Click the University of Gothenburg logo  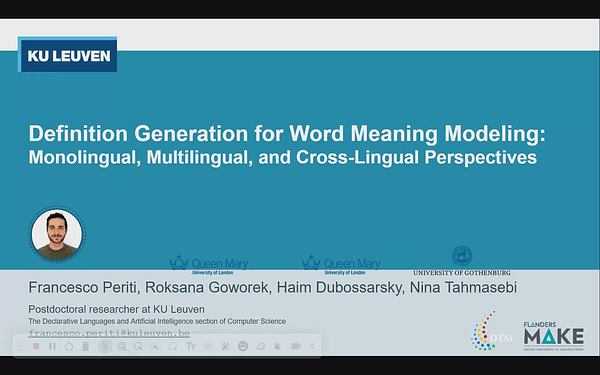(462, 261)
